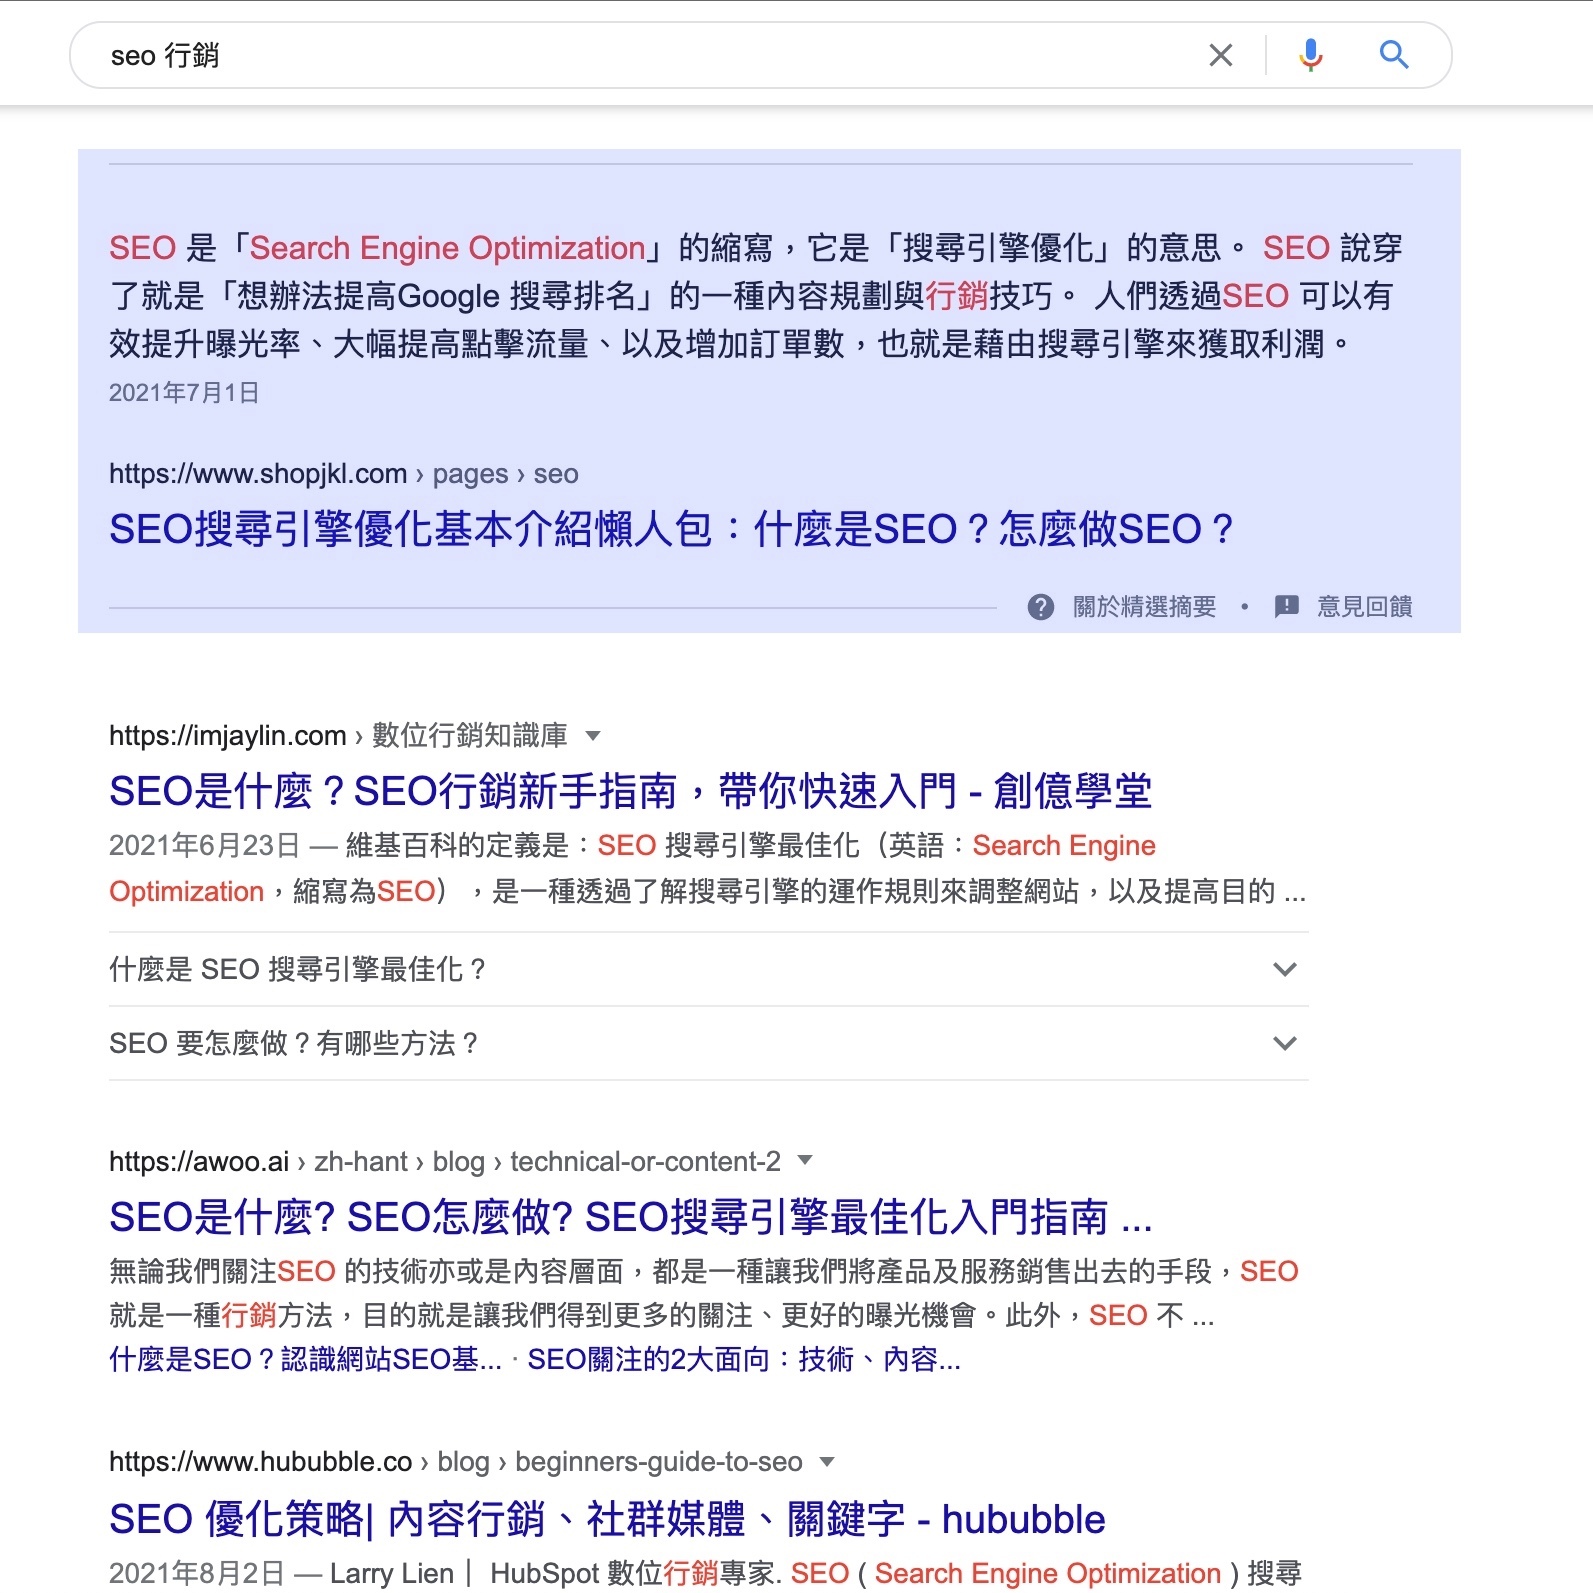Follow sitelink '什麼是SEO？認識網站SEO基...'

[x=305, y=1359]
